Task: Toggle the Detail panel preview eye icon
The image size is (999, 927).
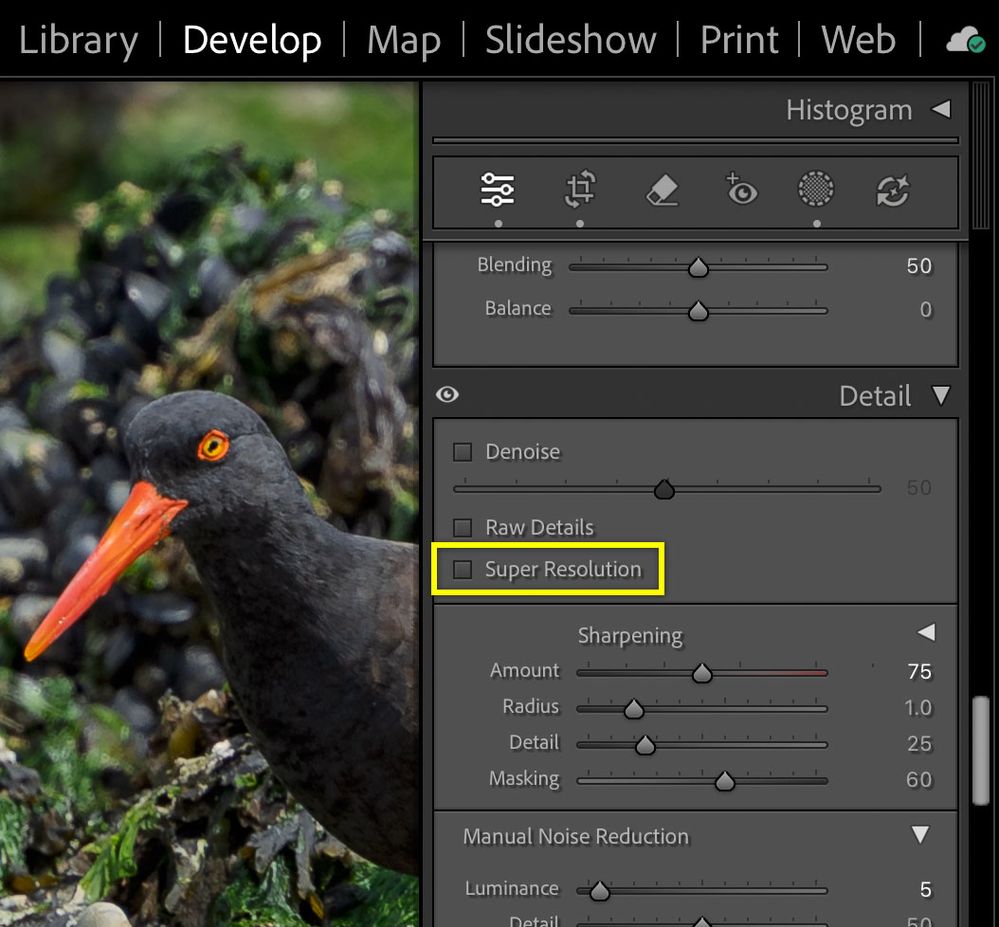Action: [447, 394]
